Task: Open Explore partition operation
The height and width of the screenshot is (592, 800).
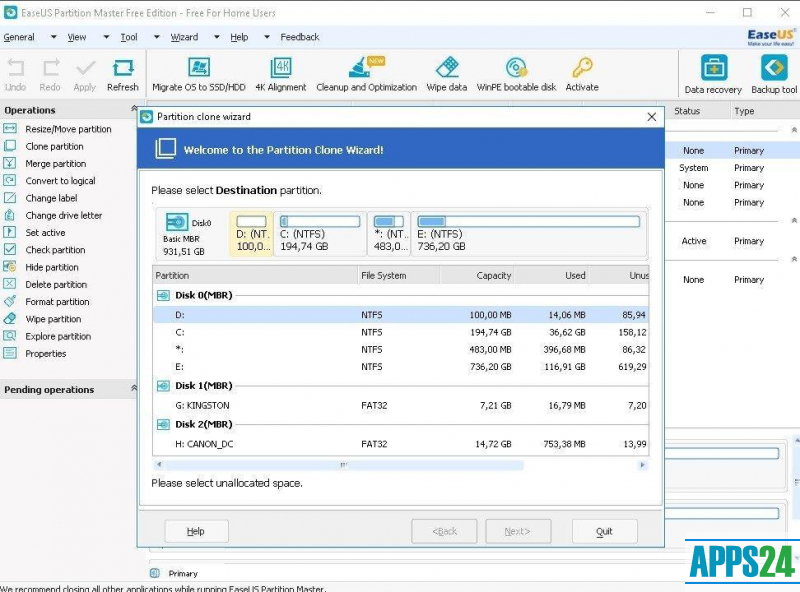Action: [x=58, y=337]
